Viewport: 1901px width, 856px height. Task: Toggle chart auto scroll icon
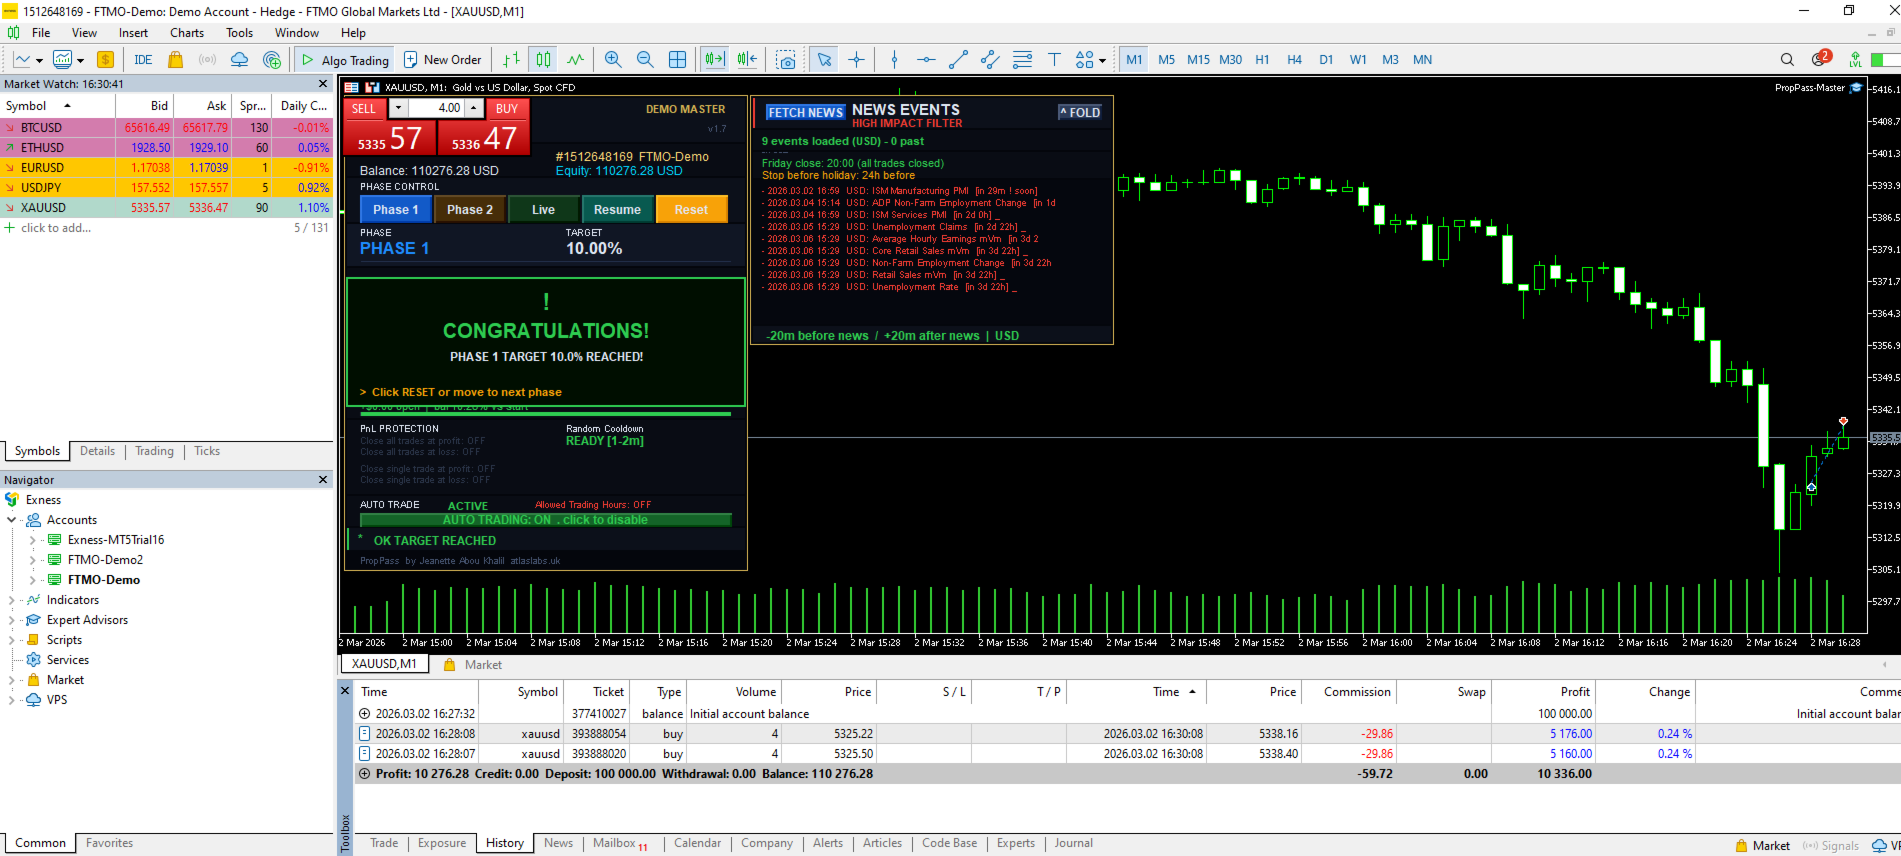click(714, 60)
